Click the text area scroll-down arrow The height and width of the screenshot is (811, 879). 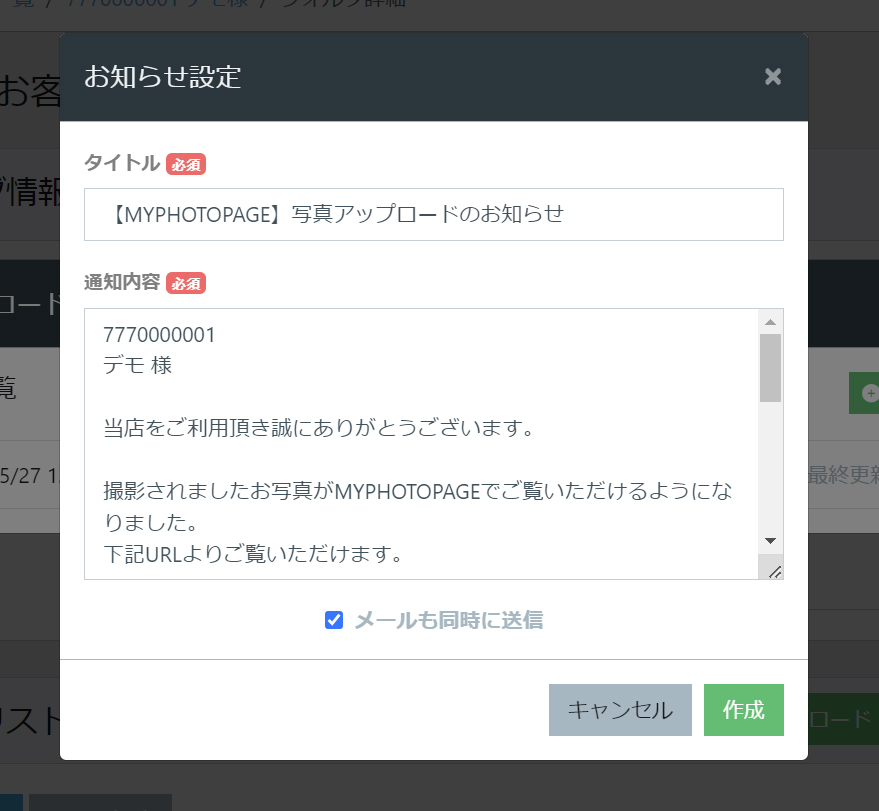pos(770,540)
